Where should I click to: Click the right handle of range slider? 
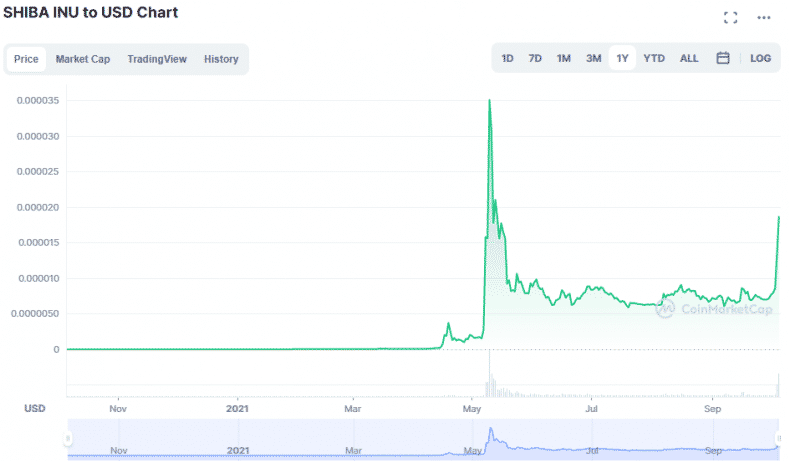pyautogui.click(x=778, y=439)
